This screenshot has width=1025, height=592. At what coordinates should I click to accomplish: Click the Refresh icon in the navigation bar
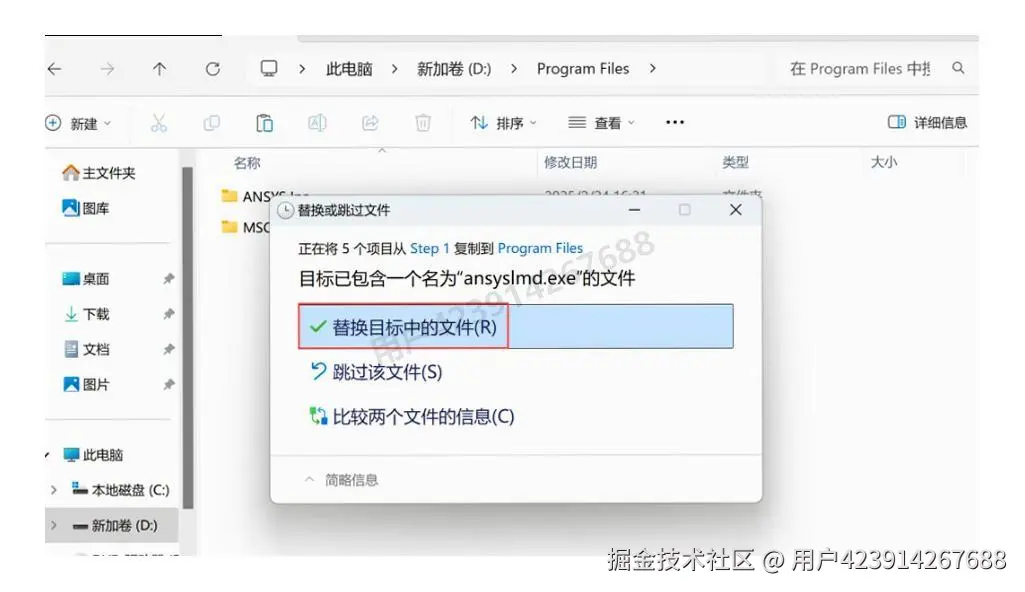[x=213, y=68]
